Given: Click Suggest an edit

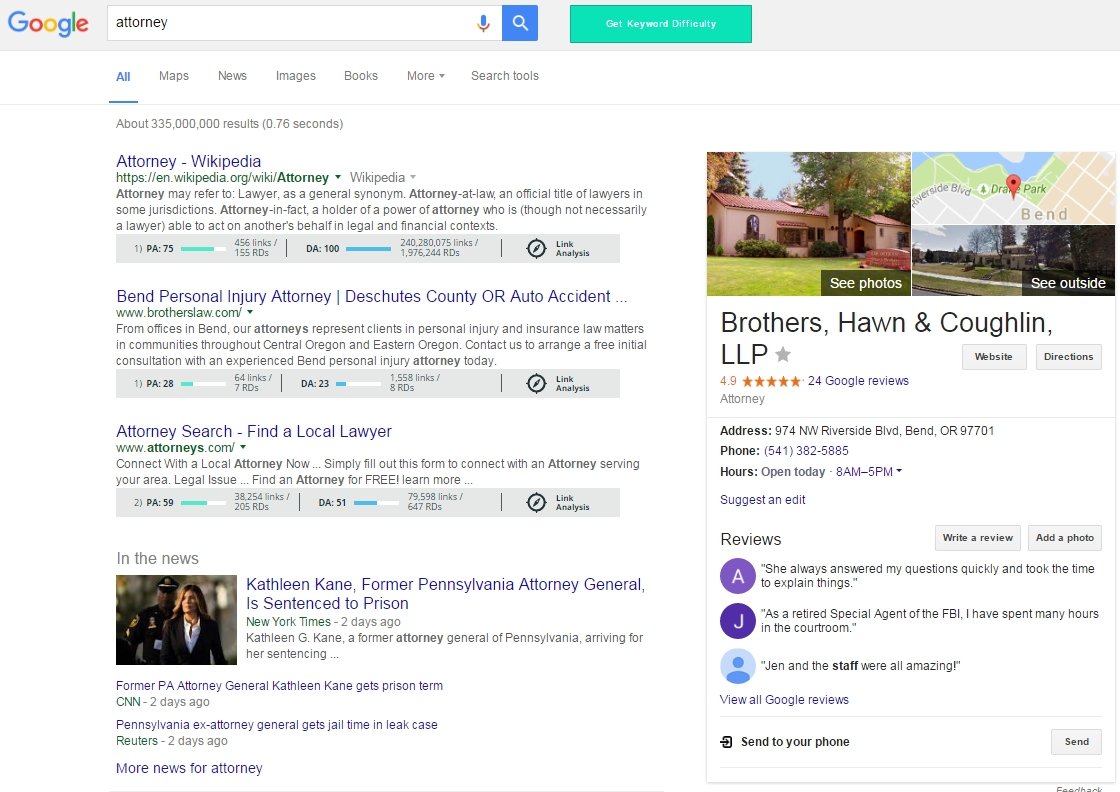Looking at the screenshot, I should (762, 500).
